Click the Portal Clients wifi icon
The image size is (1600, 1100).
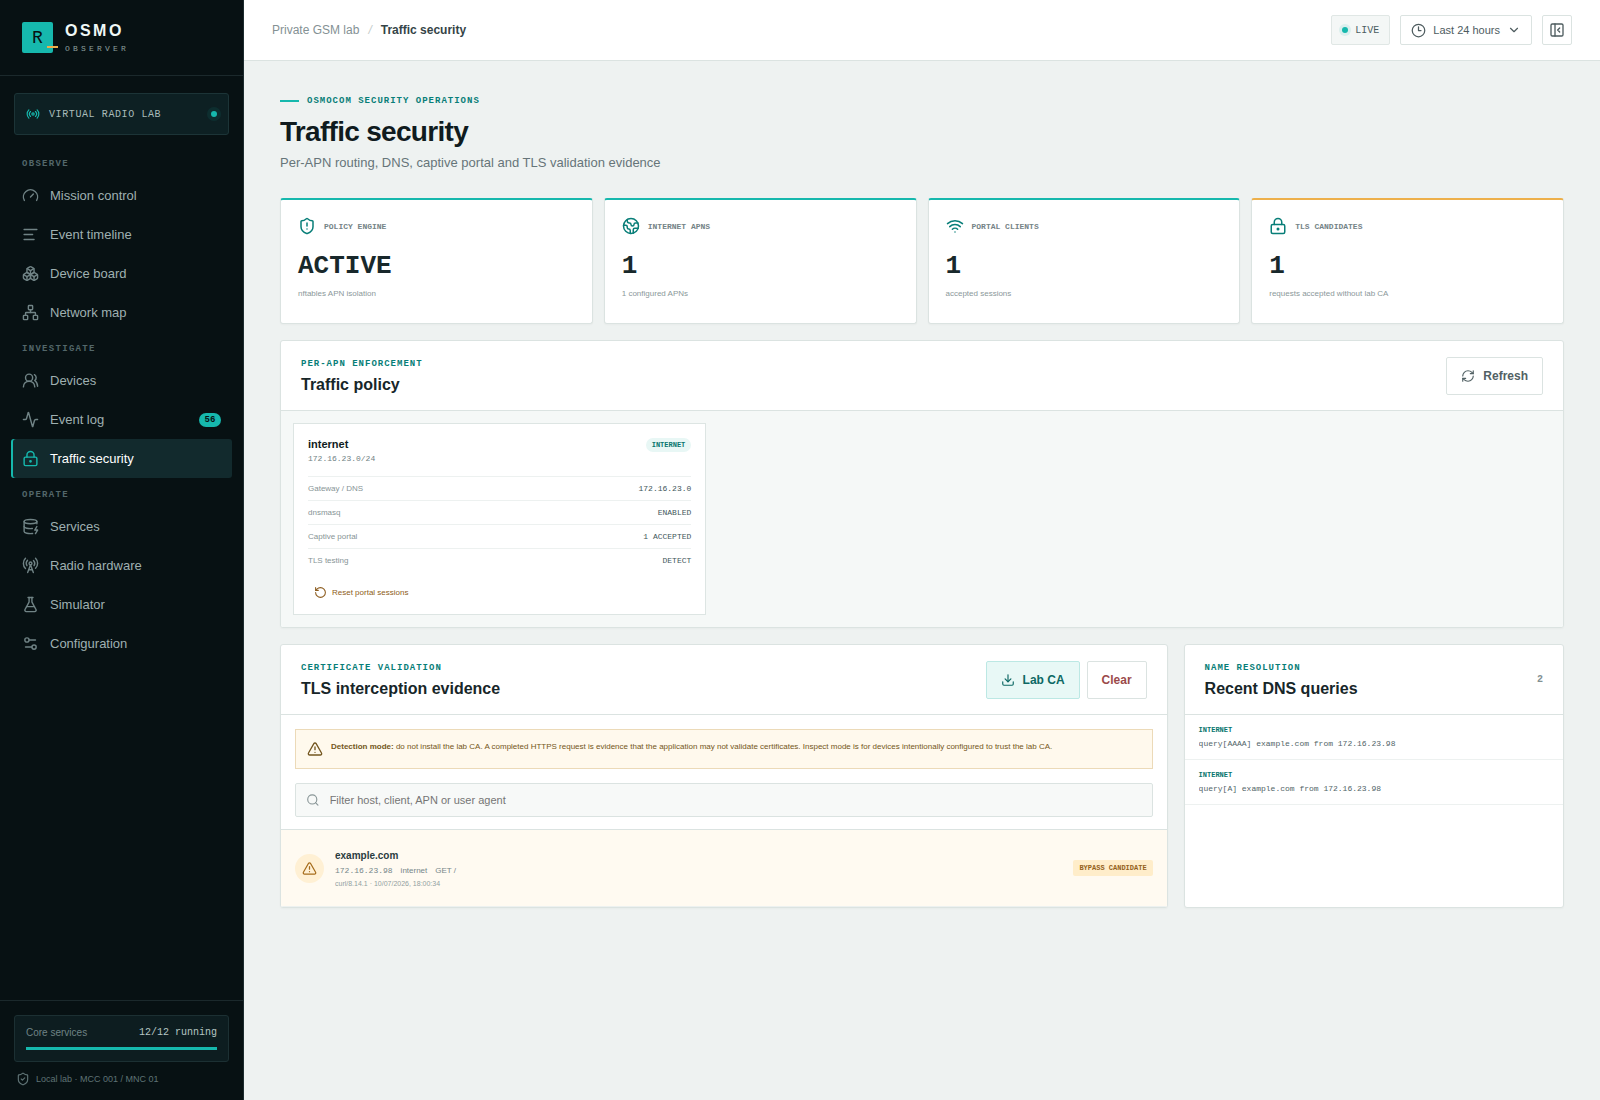(955, 226)
